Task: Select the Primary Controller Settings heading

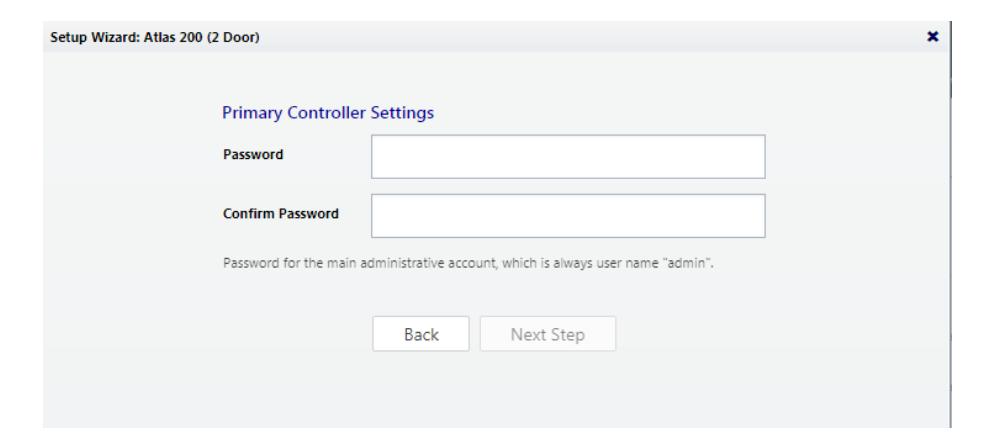Action: click(328, 113)
